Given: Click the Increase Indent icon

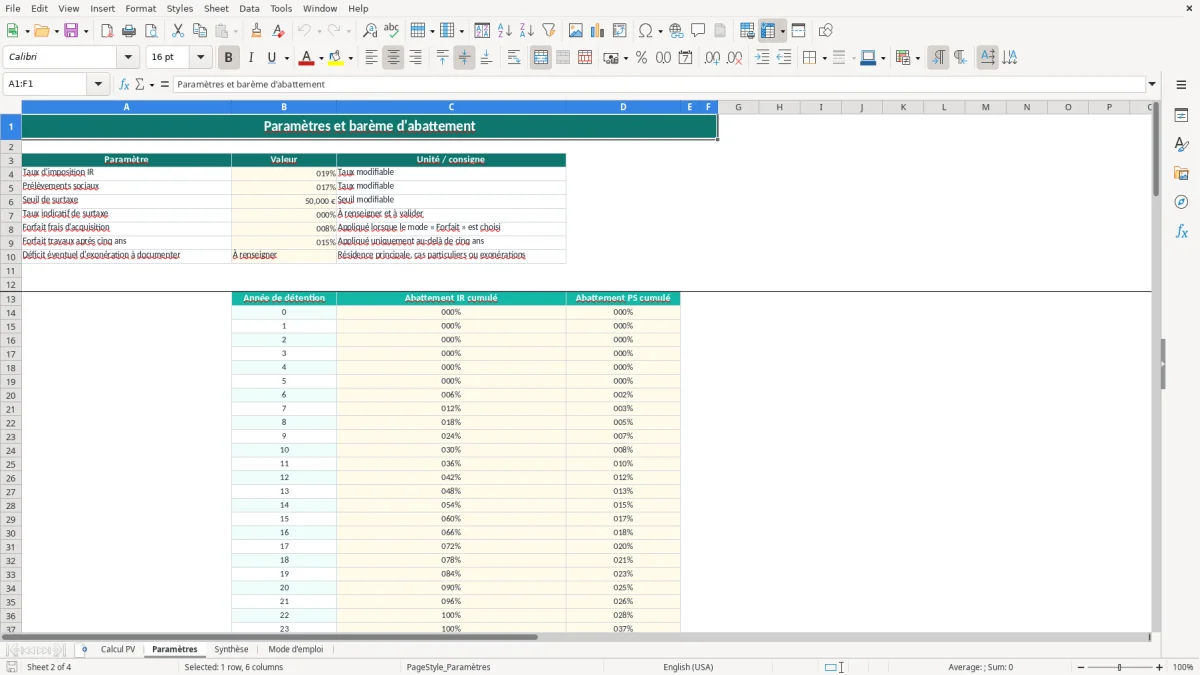Looking at the screenshot, I should [x=762, y=58].
